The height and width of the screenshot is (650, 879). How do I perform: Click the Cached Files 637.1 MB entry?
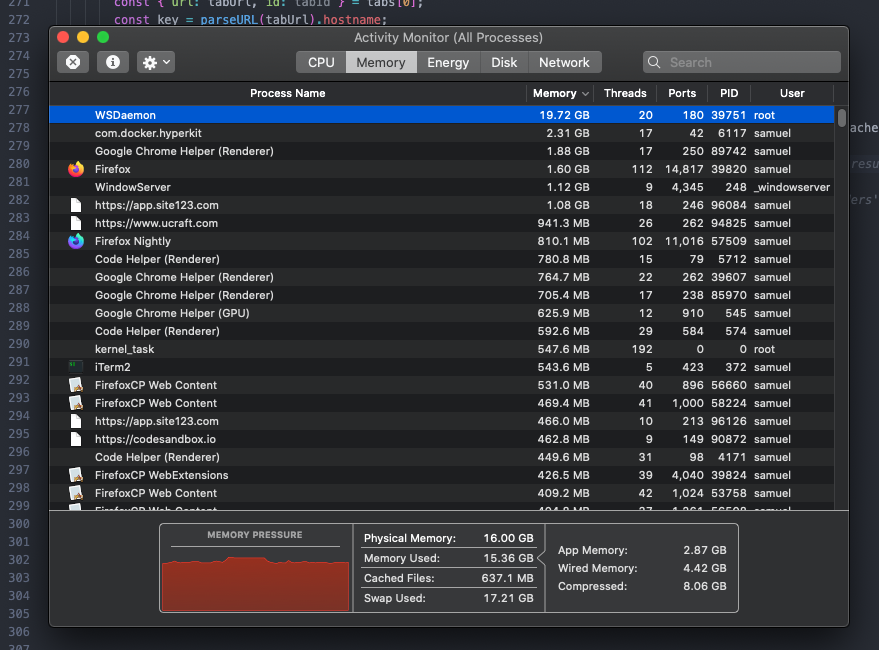click(448, 578)
